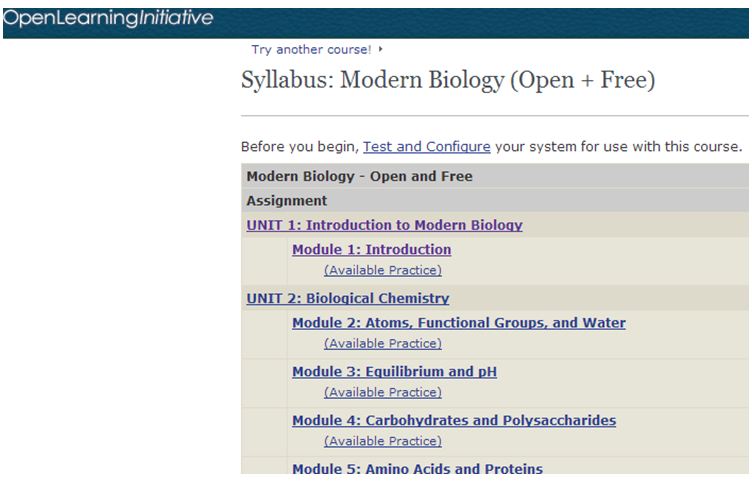Open Available Practice under Module 1
Screen dimensions: 752x481
point(383,270)
